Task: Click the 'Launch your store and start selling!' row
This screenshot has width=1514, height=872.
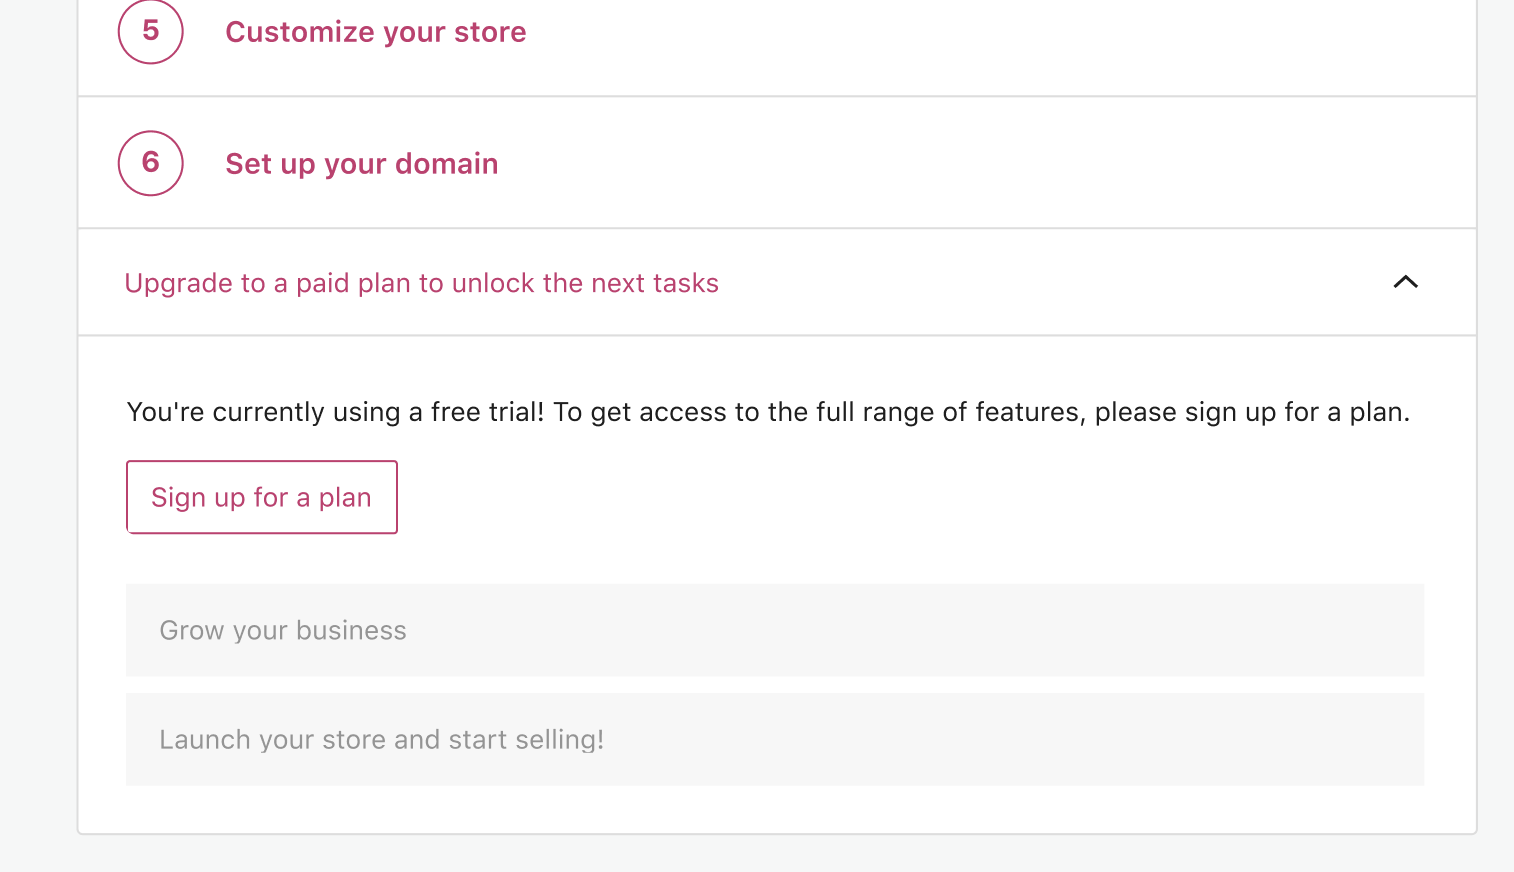Action: [774, 739]
